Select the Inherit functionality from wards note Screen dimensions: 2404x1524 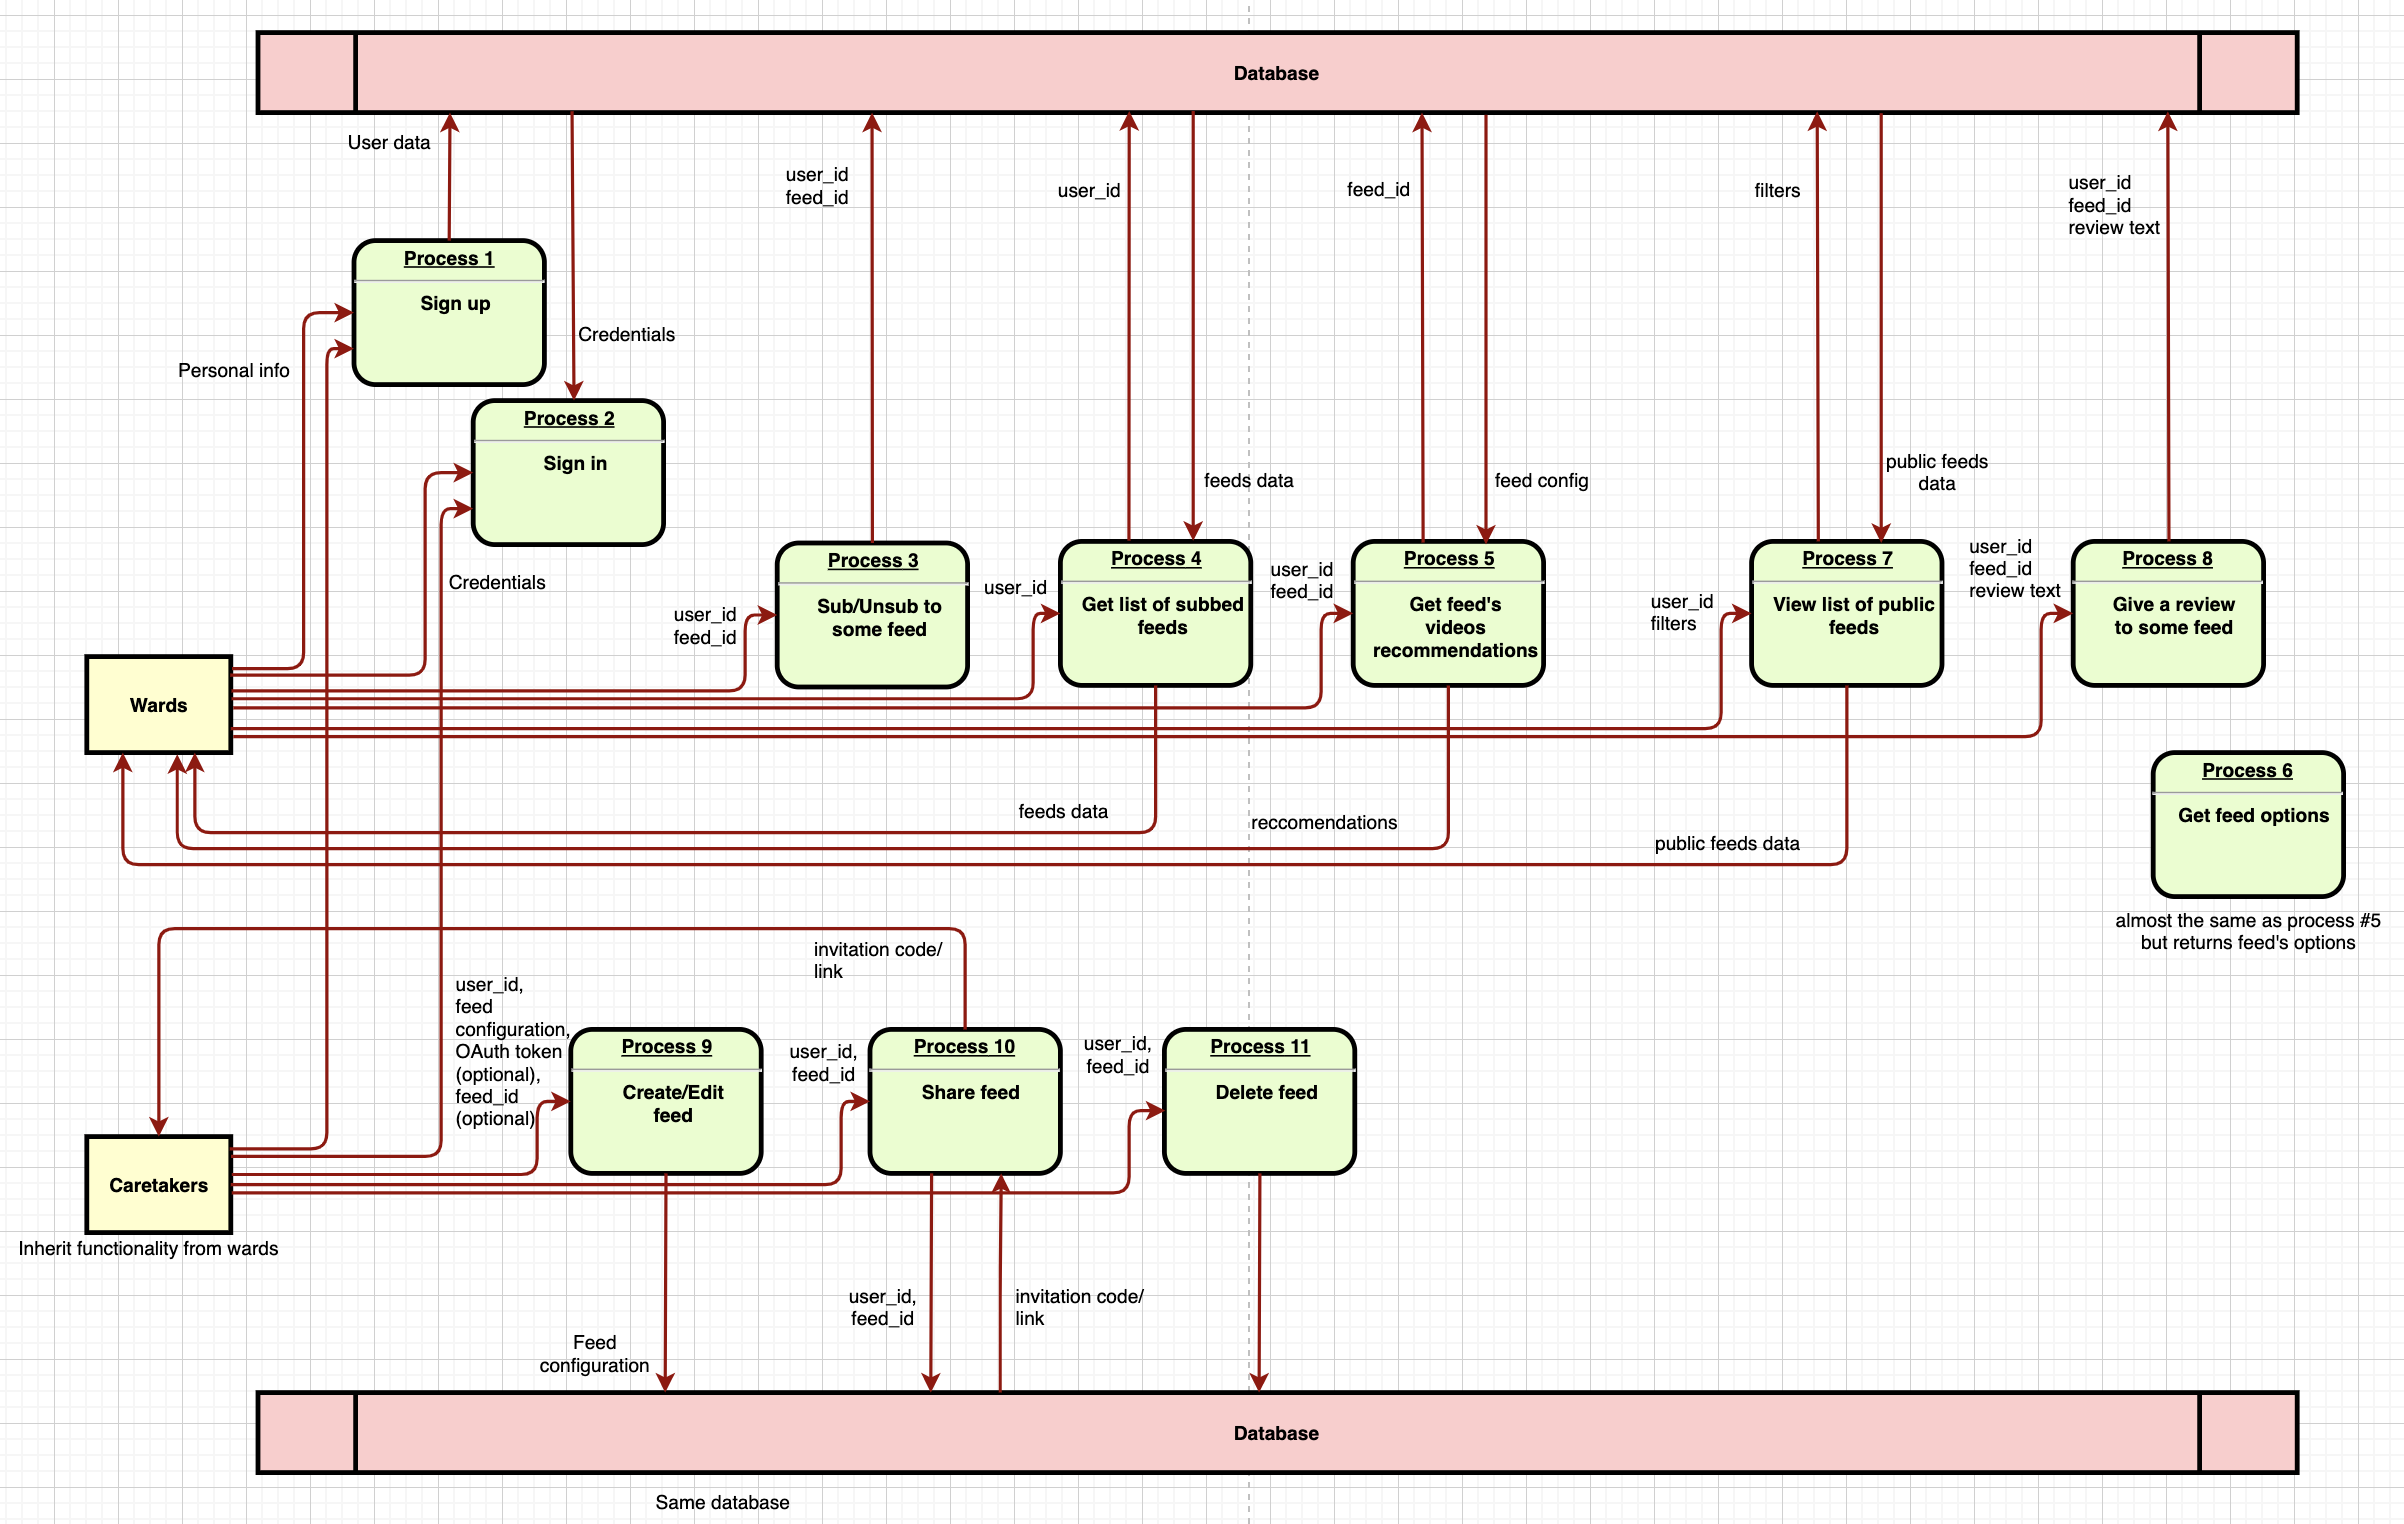coord(150,1248)
